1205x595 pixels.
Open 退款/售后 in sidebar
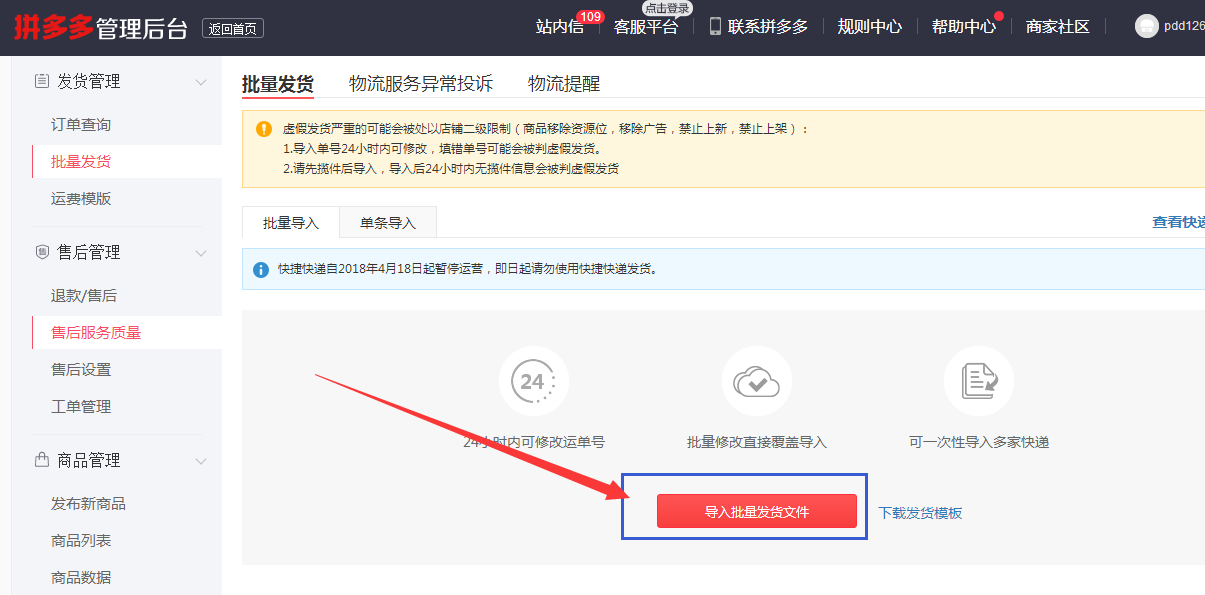(x=84, y=296)
